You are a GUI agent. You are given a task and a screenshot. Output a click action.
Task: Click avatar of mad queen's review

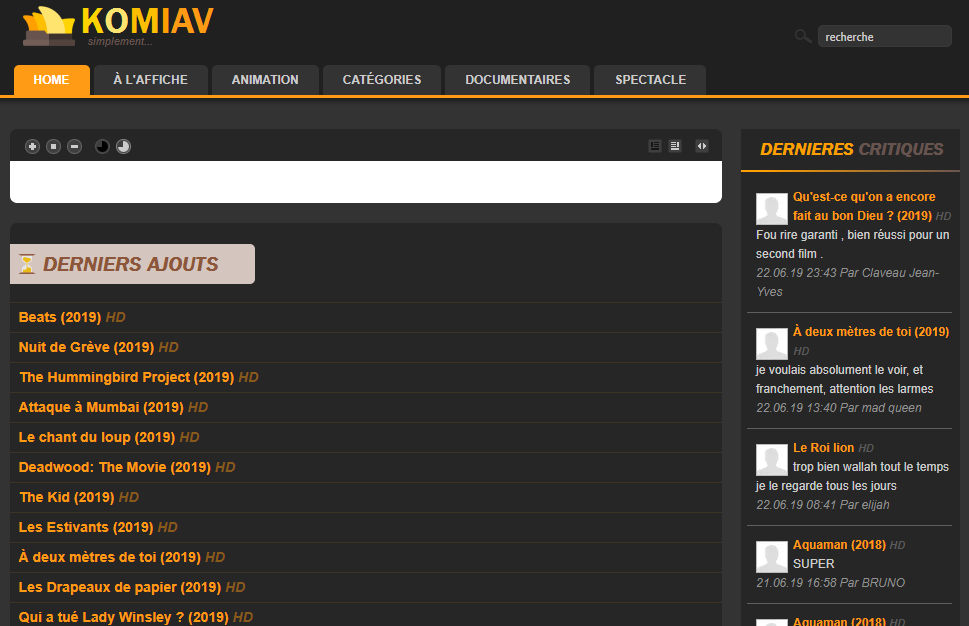[772, 343]
